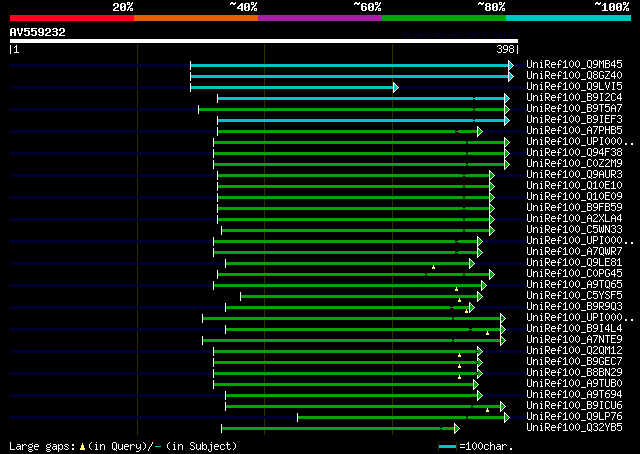Open the UniRef100_B9I2C4 hit label
The width and height of the screenshot is (640, 454).
574,98
